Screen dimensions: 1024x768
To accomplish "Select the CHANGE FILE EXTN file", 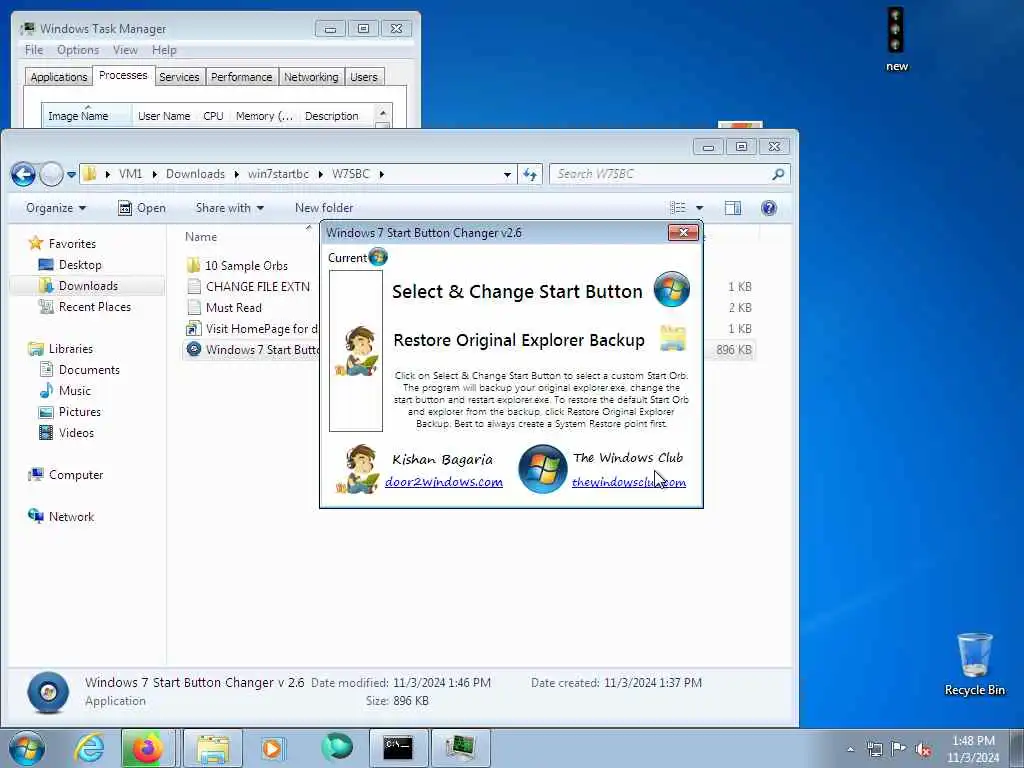I will (257, 287).
